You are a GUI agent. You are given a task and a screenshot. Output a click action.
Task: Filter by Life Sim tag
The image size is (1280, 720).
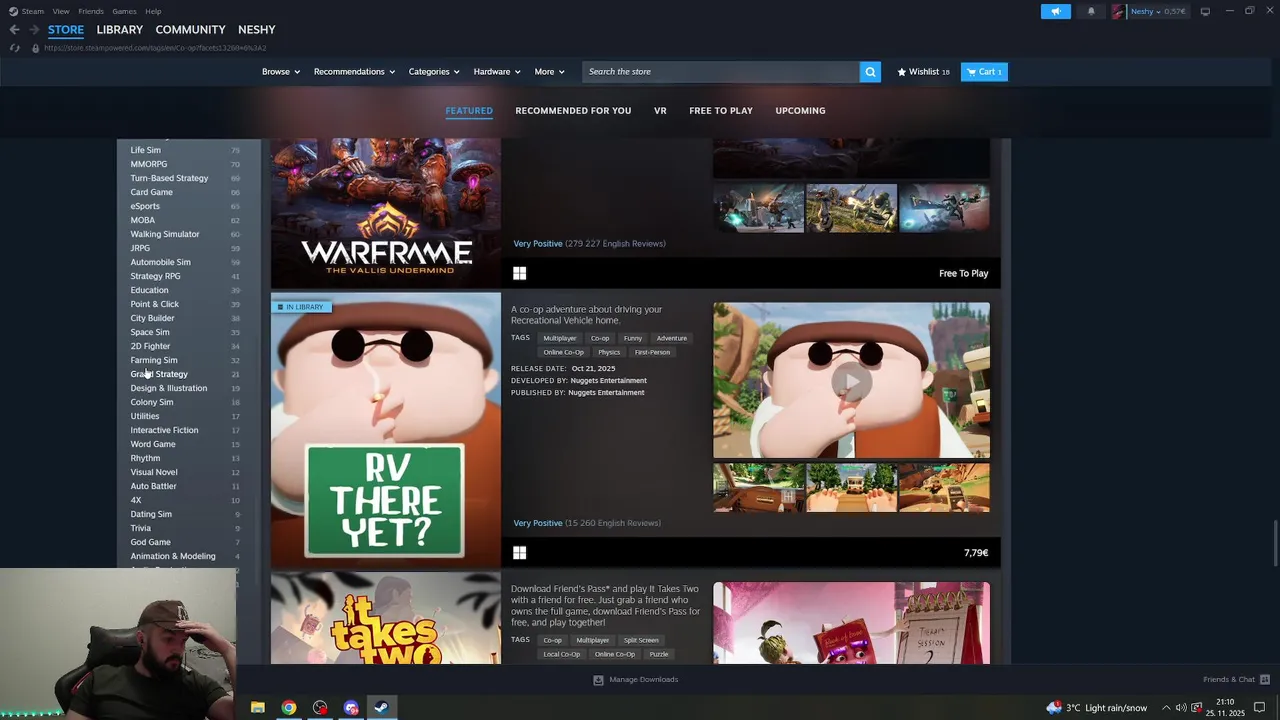click(145, 150)
